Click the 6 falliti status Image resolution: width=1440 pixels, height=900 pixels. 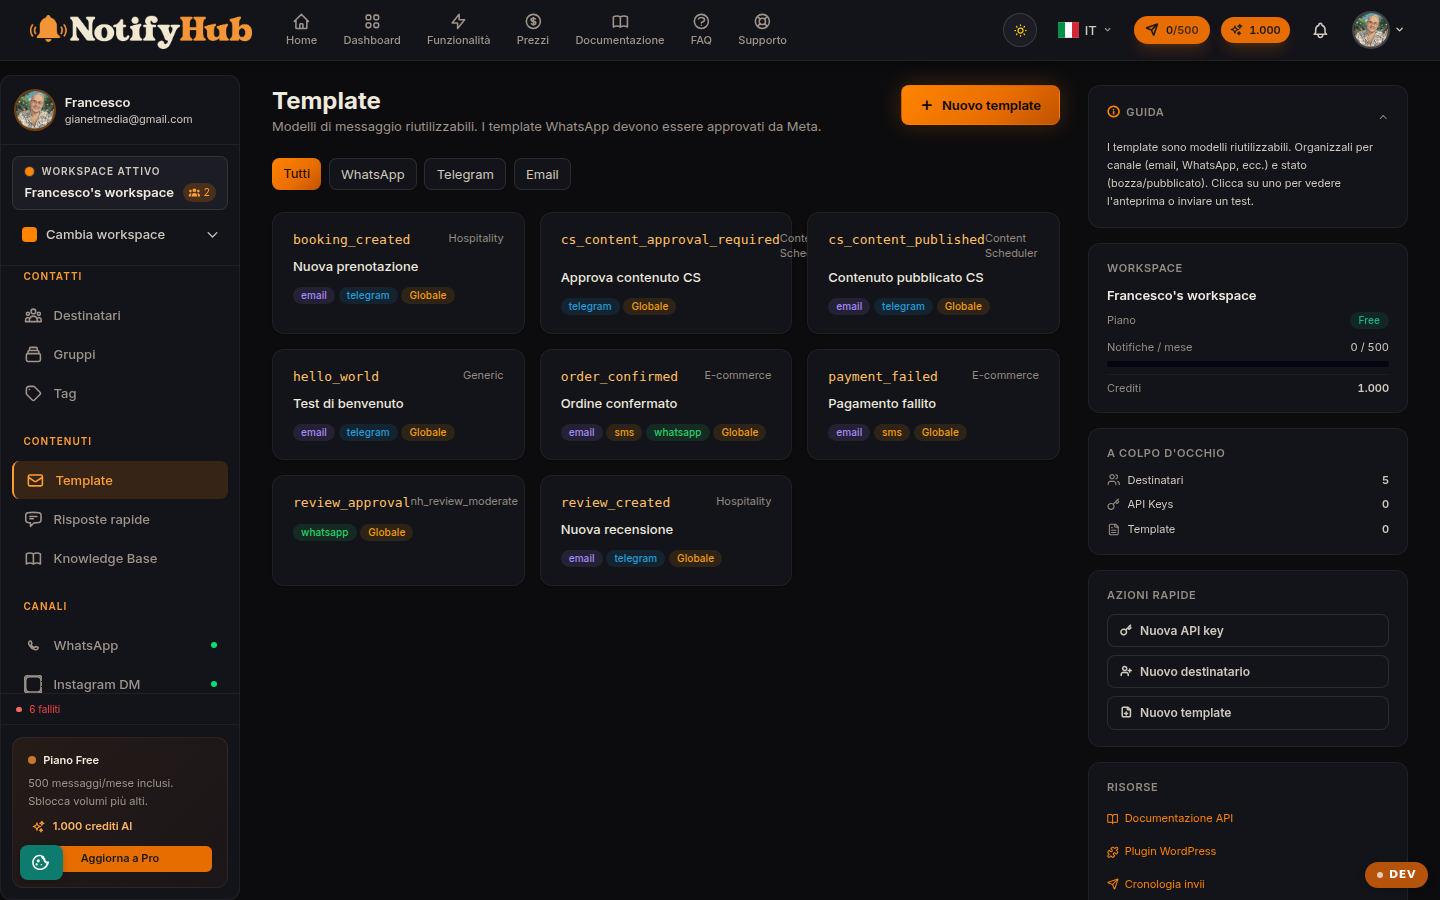tap(38, 709)
